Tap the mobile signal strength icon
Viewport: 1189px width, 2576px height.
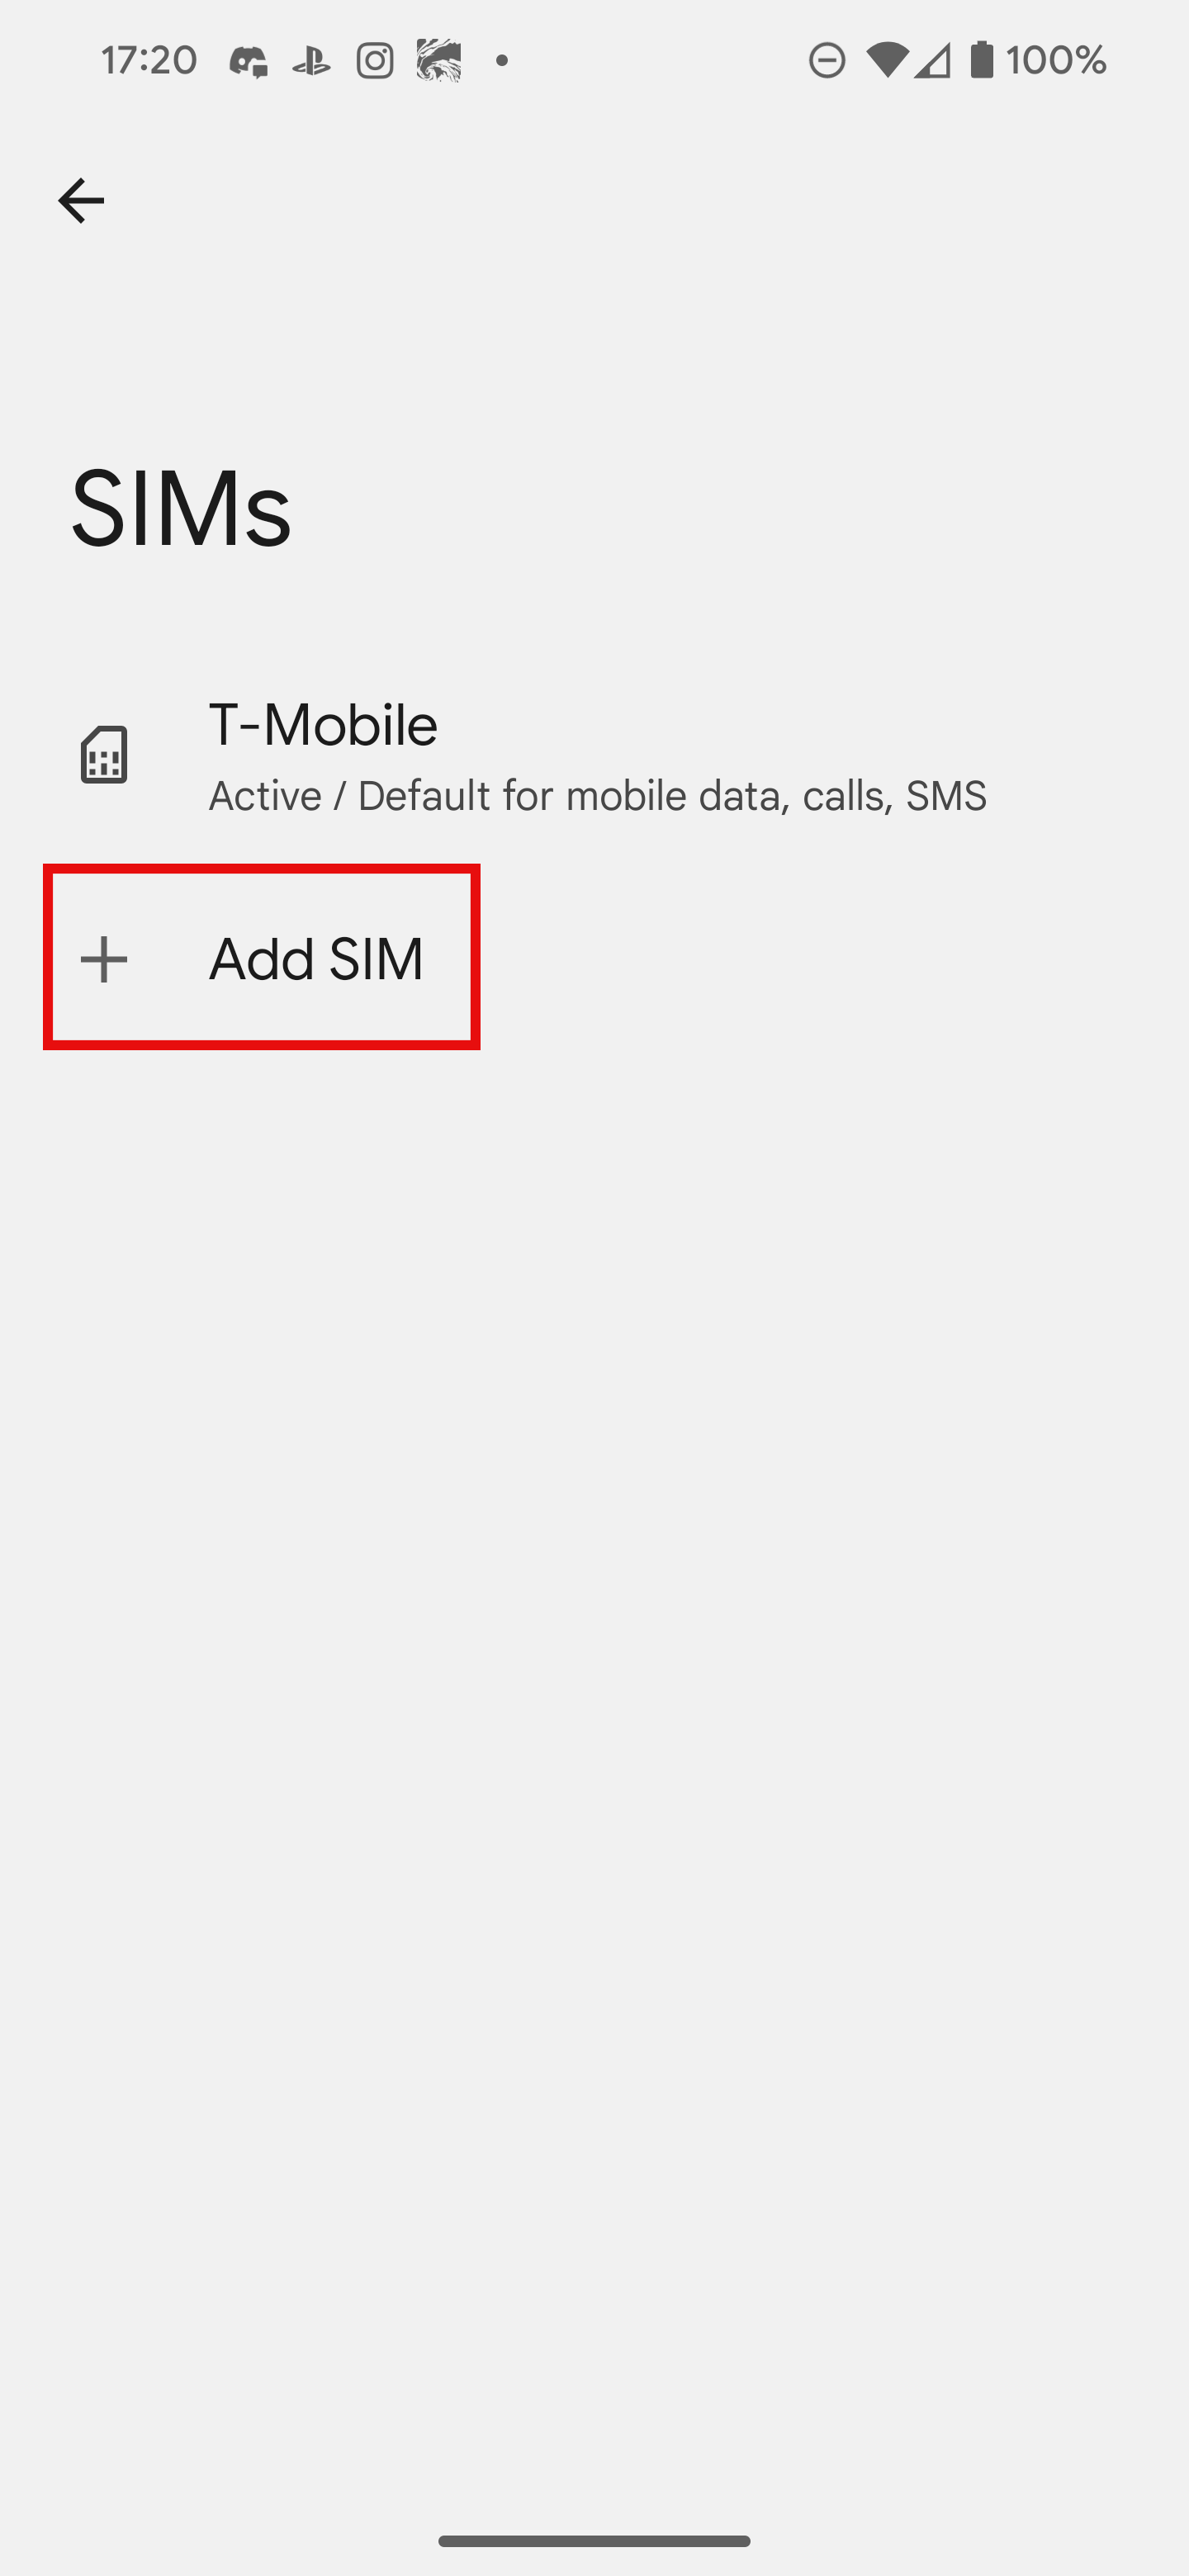click(x=932, y=61)
